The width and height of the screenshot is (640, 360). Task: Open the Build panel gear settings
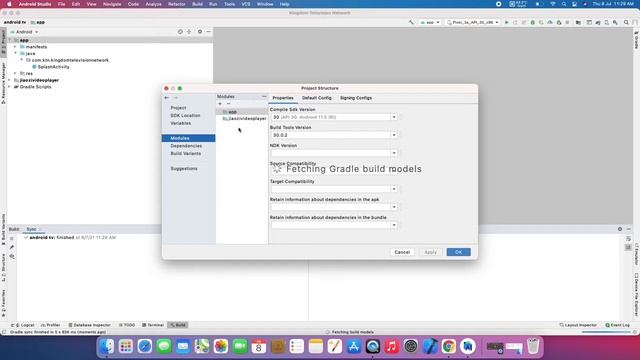pyautogui.click(x=620, y=229)
